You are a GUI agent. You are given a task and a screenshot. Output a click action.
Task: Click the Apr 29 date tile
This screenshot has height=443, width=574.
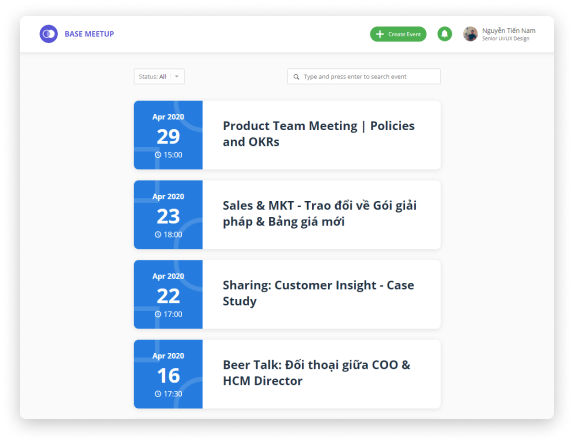tap(168, 135)
